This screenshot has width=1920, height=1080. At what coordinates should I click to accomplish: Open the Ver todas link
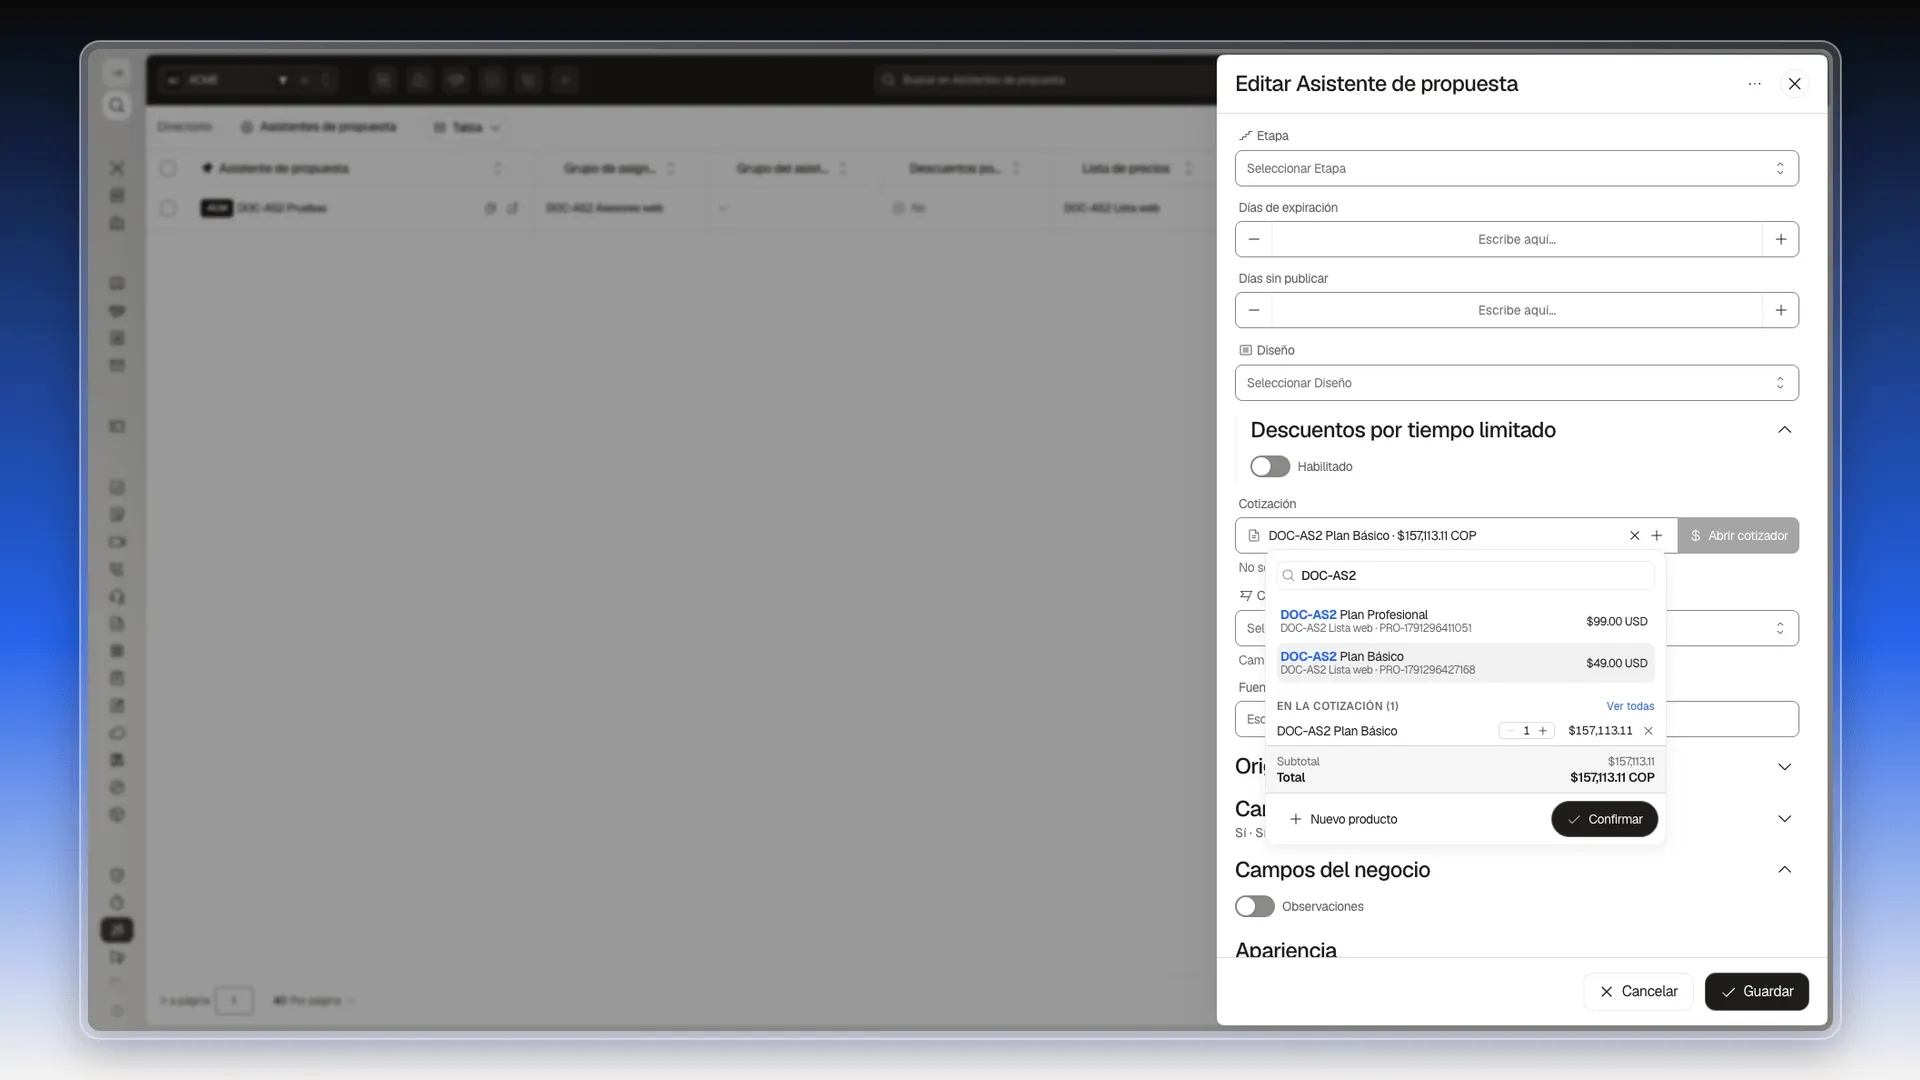tap(1630, 706)
